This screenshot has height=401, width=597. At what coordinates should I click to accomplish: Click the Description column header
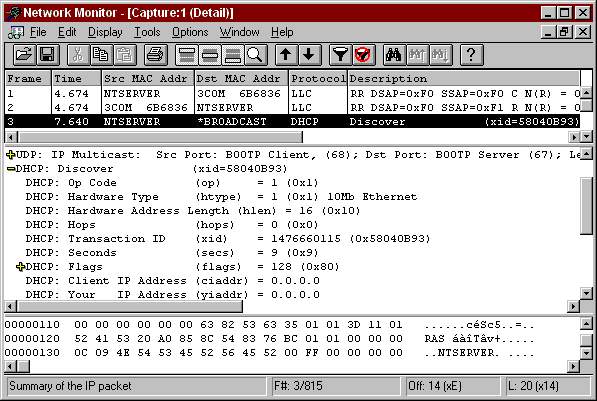click(464, 78)
